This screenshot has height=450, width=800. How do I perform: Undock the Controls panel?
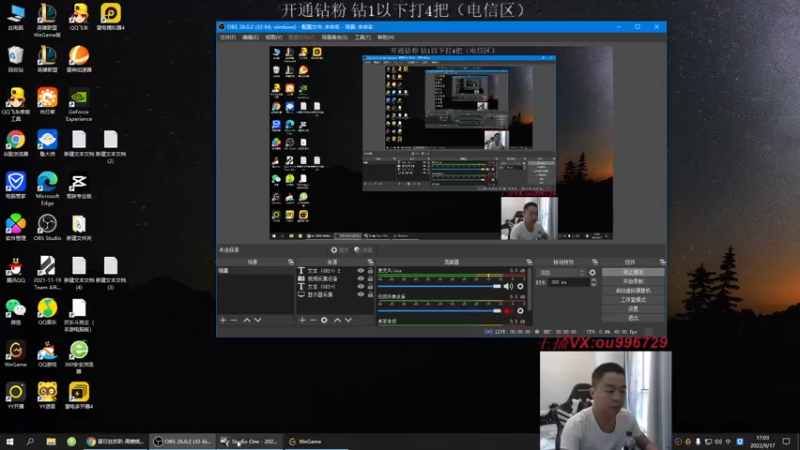(662, 262)
